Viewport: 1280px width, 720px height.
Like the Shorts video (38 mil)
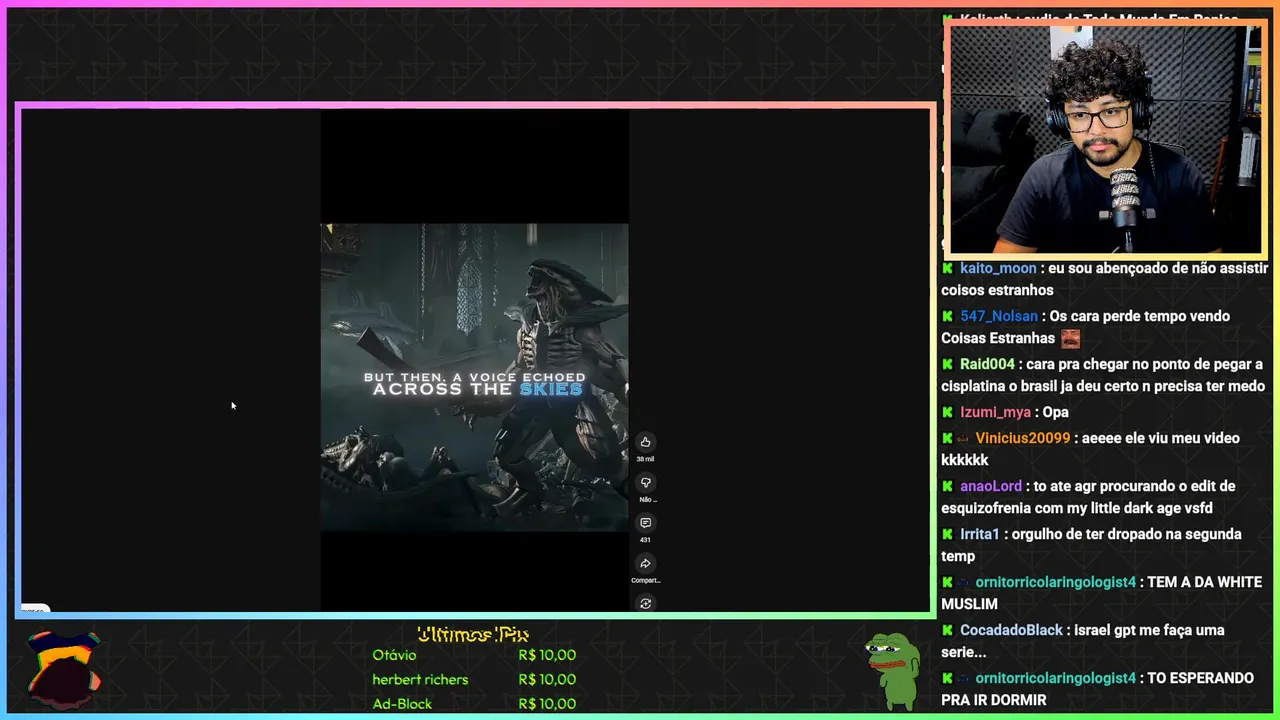(645, 442)
